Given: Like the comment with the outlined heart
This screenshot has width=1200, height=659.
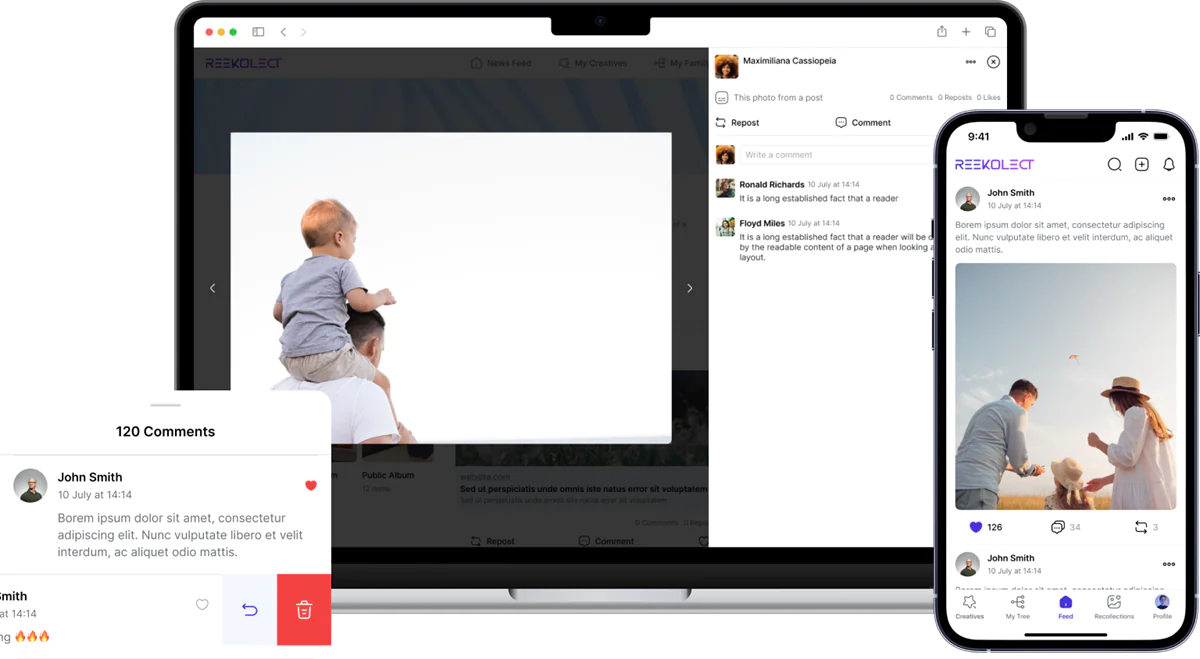Looking at the screenshot, I should click(x=202, y=605).
